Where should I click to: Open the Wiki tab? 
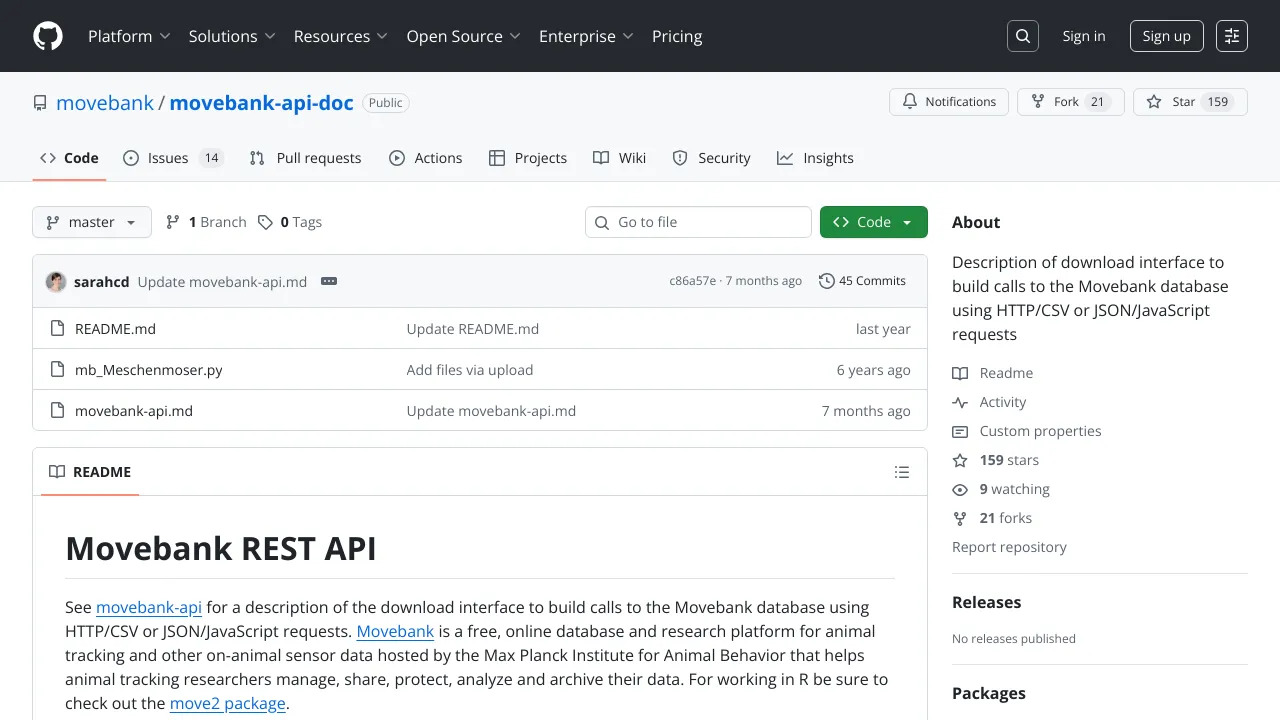[x=619, y=158]
